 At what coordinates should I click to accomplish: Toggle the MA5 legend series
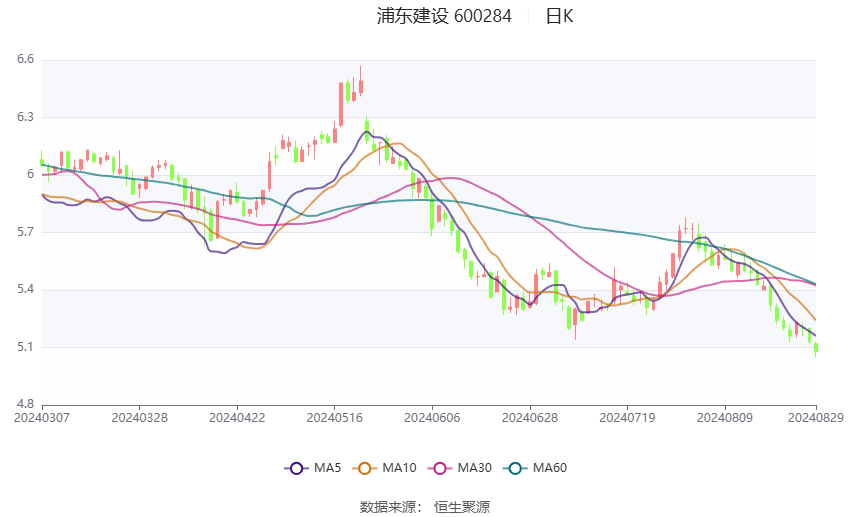click(313, 468)
